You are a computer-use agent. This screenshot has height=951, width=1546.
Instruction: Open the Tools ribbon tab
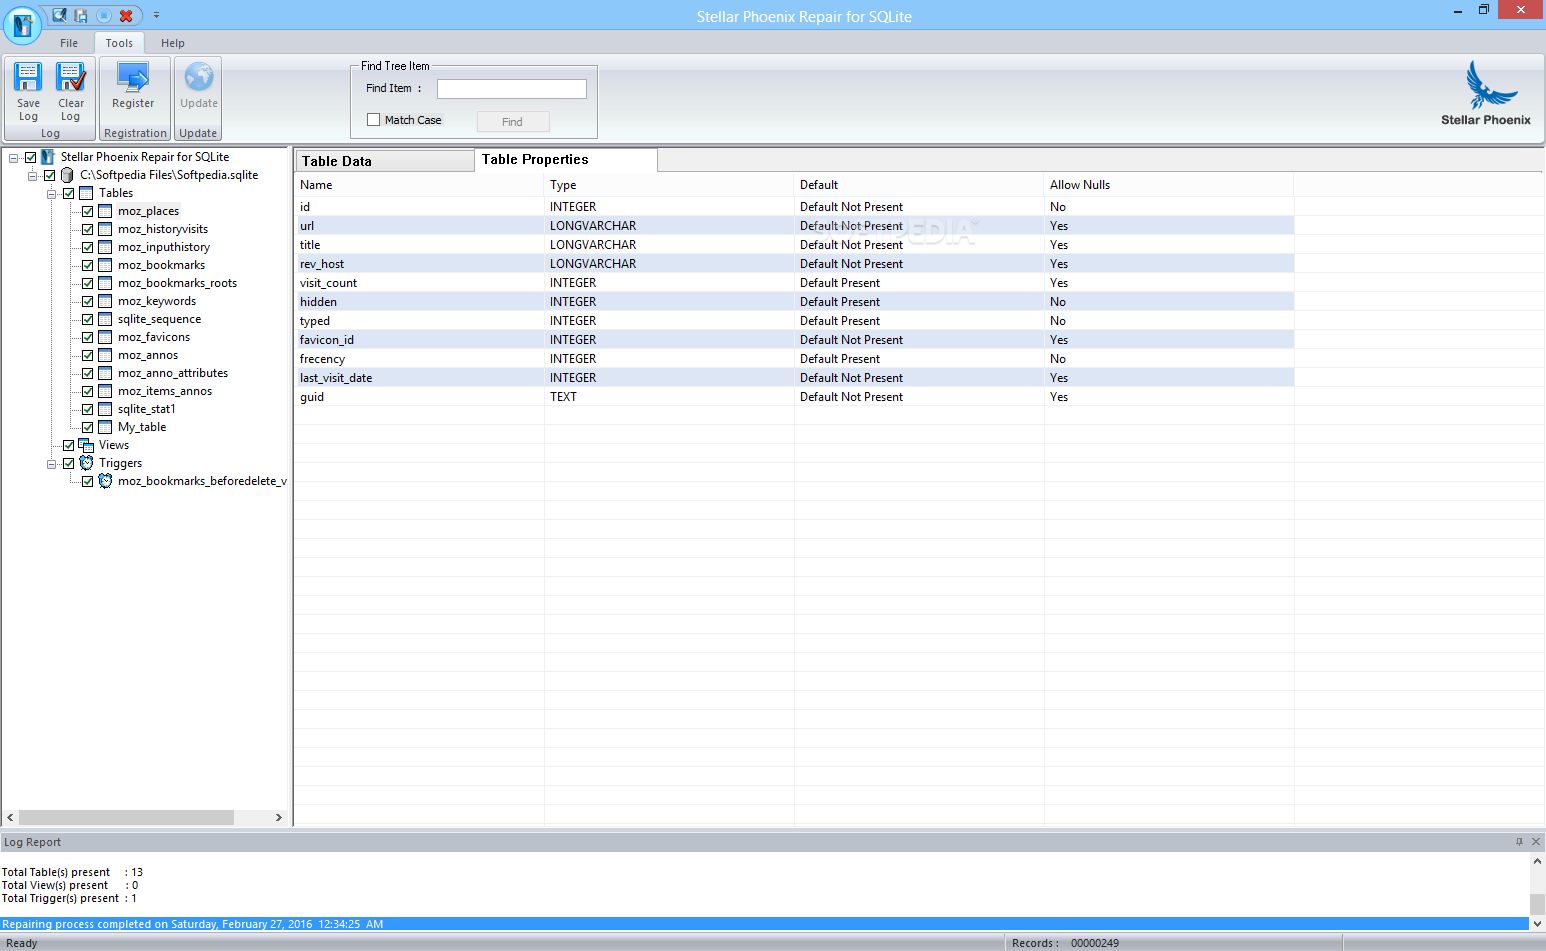pyautogui.click(x=119, y=43)
